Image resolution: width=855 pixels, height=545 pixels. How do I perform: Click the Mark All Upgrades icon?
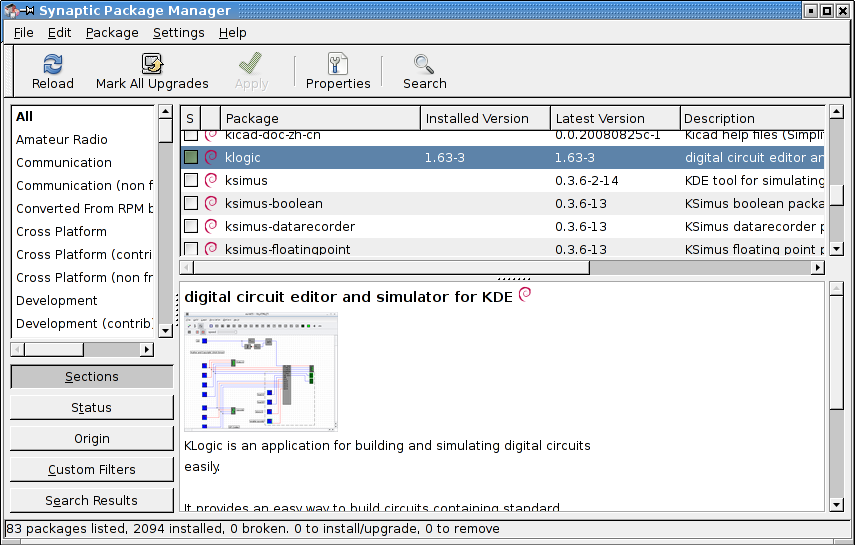(x=152, y=64)
